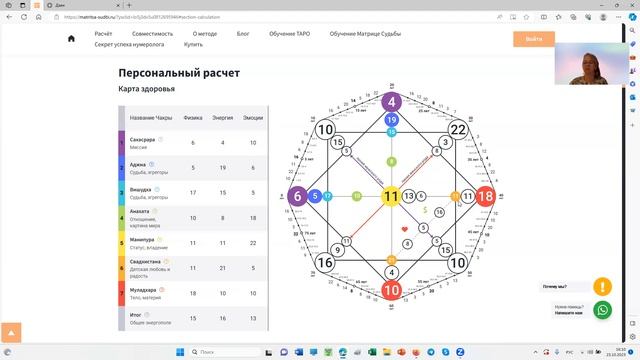The width and height of the screenshot is (640, 360).
Task: Click white circle 16 in matrix corner
Action: (x=325, y=262)
